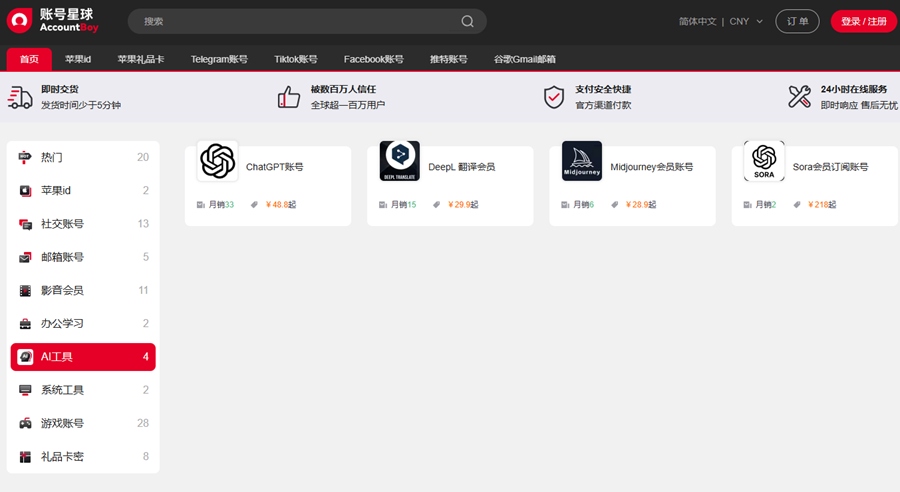
Task: Open the DeepL Translate logo thumbnail
Action: point(399,161)
